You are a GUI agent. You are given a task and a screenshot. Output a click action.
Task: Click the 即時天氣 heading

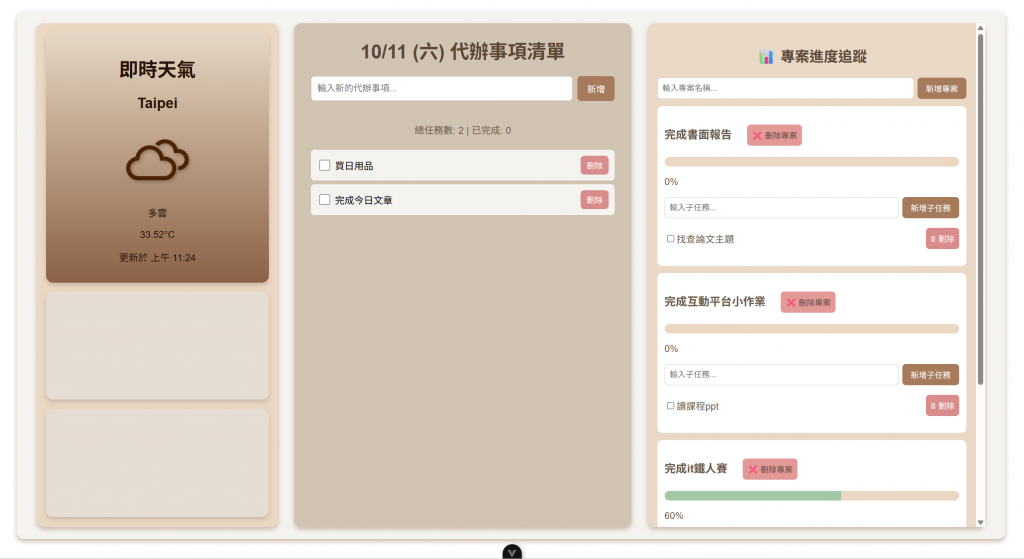click(157, 70)
